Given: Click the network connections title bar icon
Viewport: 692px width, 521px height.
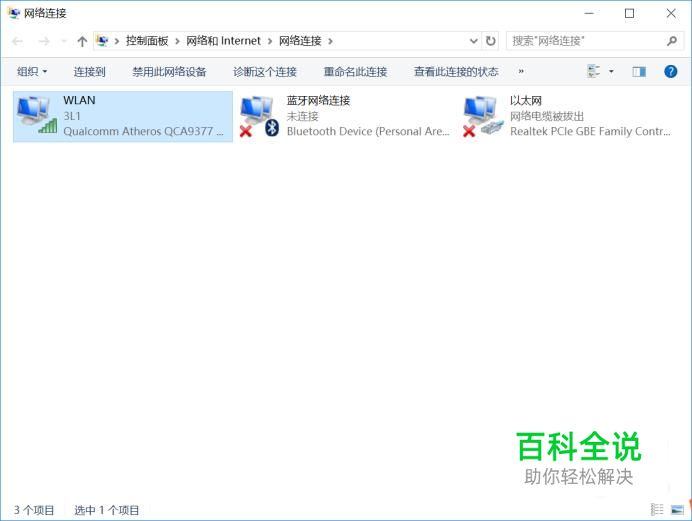Looking at the screenshot, I should point(14,13).
